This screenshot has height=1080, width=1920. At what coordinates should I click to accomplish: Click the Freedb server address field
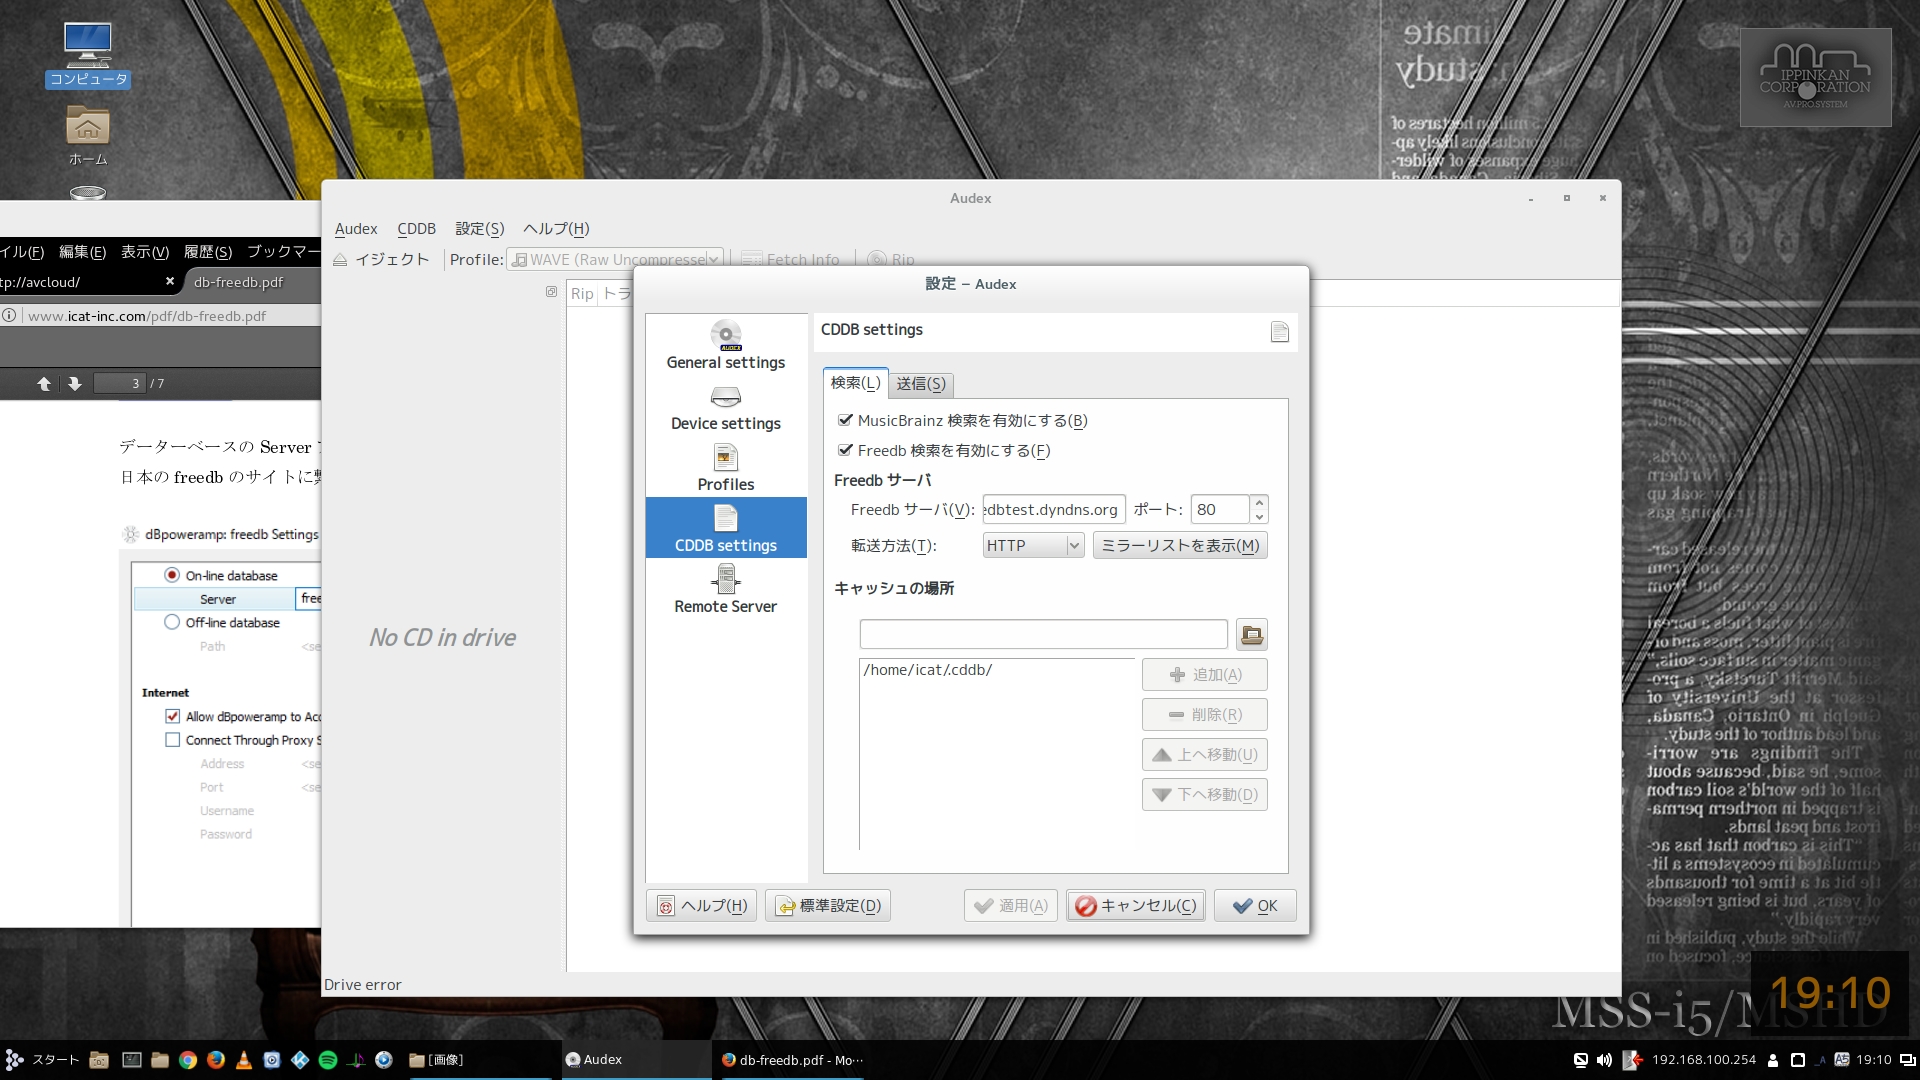point(1054,510)
